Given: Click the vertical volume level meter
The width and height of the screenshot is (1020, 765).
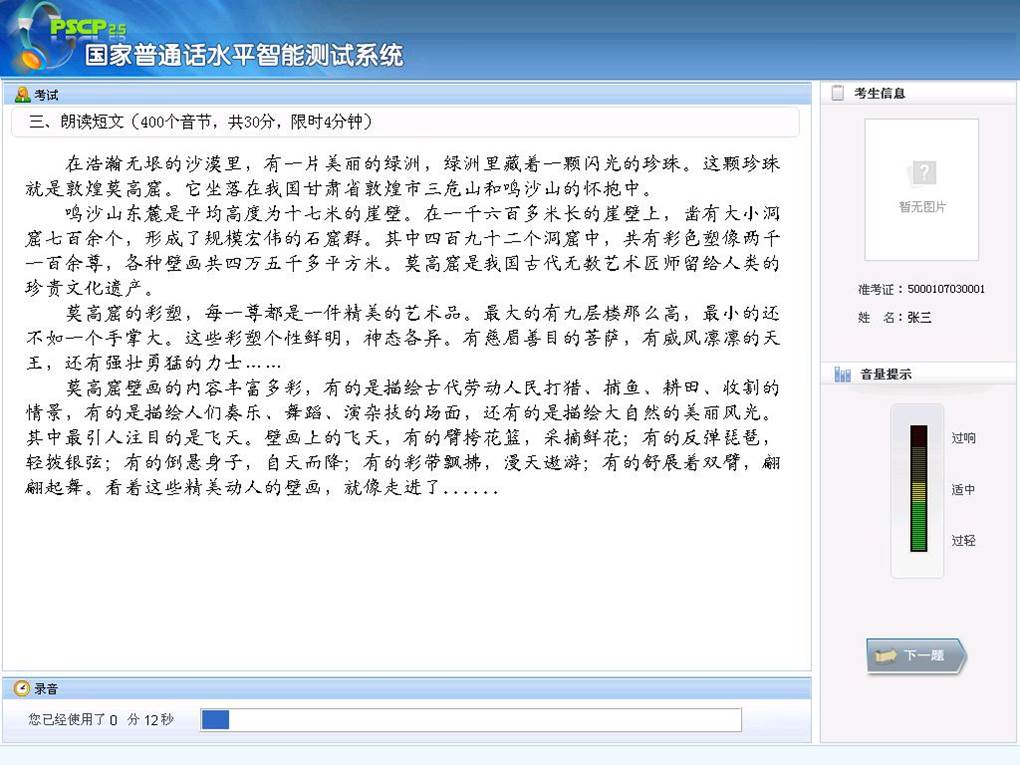Looking at the screenshot, I should pyautogui.click(x=918, y=490).
